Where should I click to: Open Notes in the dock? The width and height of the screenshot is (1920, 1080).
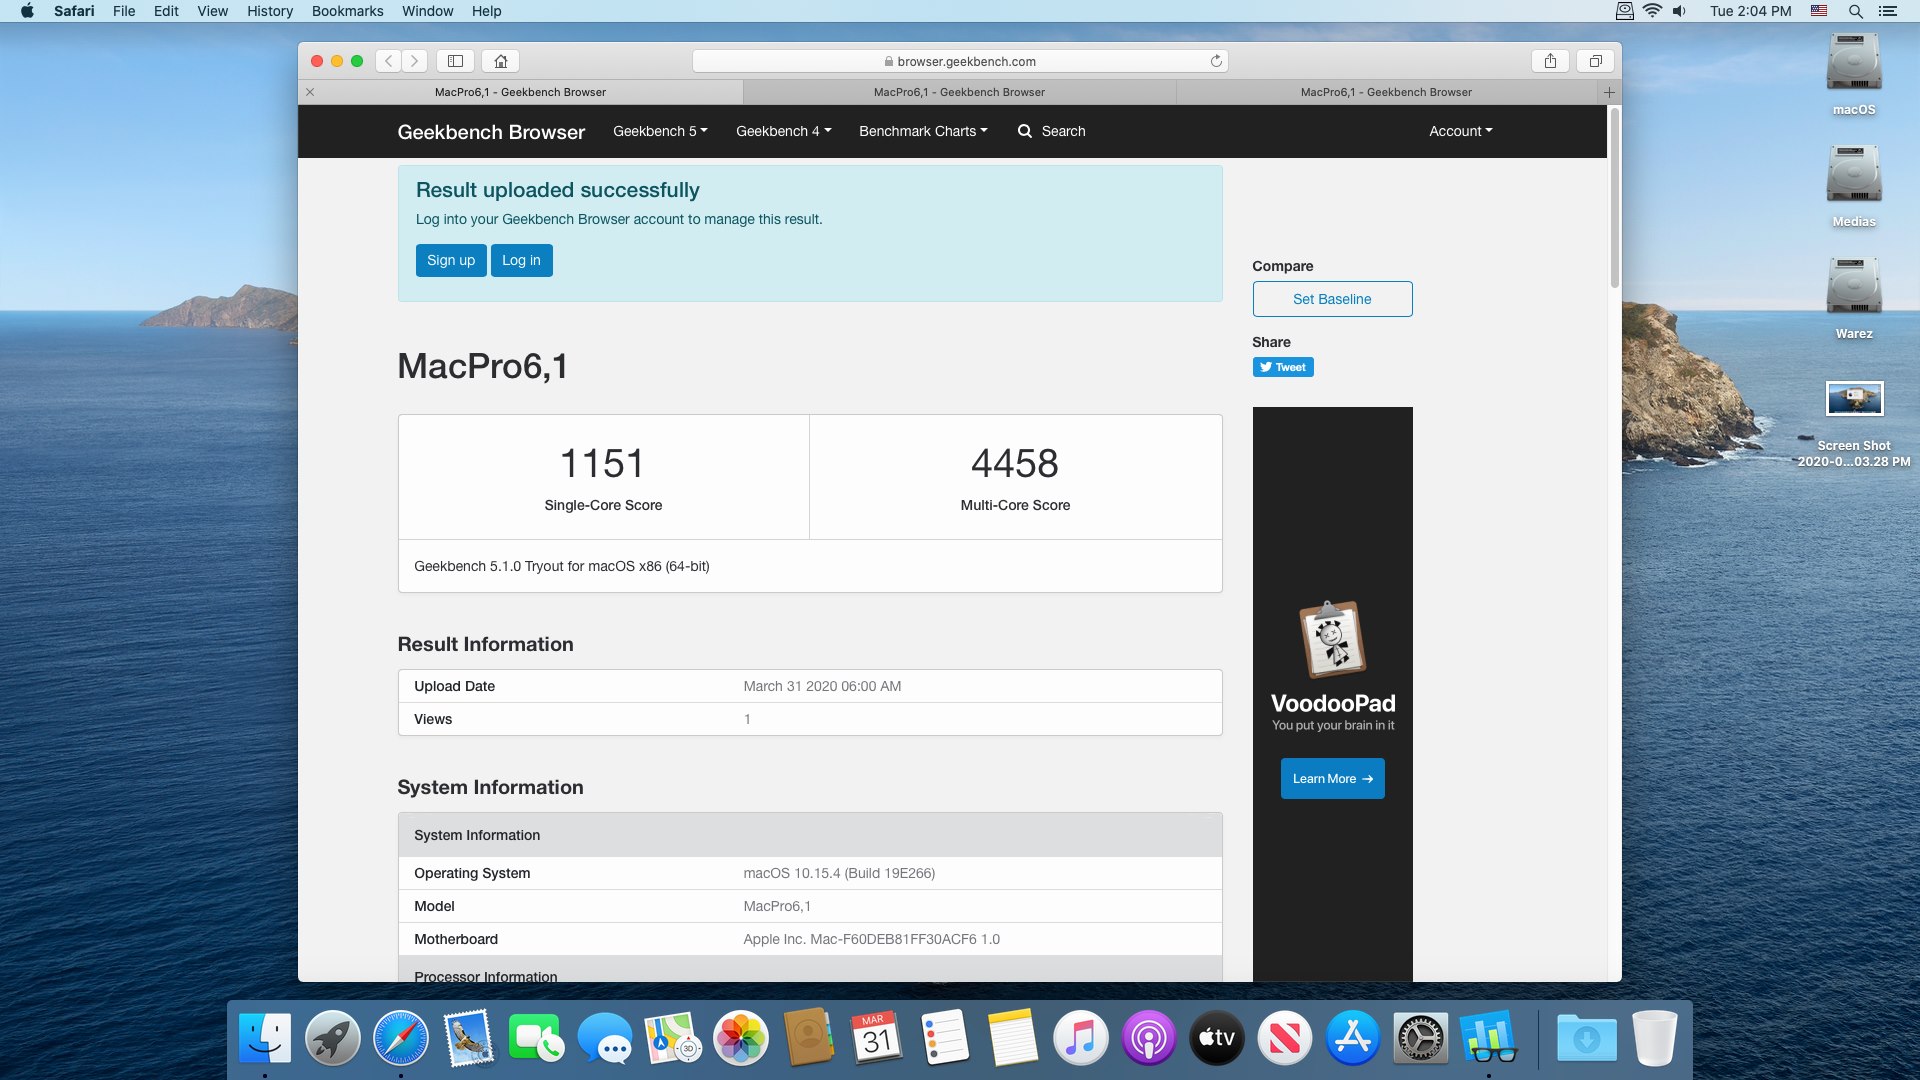pos(1013,1039)
